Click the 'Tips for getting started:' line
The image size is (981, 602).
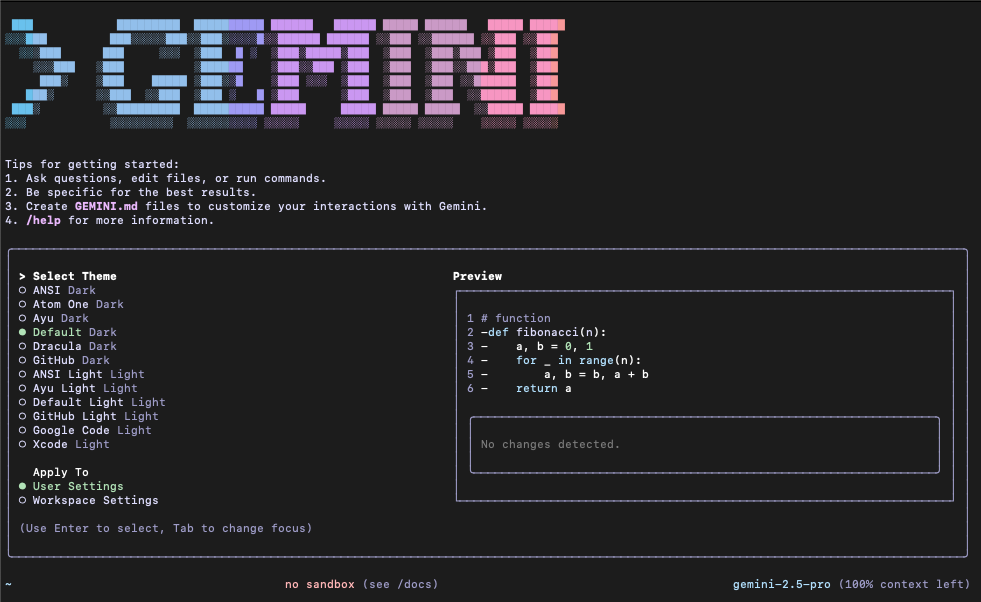pos(92,164)
